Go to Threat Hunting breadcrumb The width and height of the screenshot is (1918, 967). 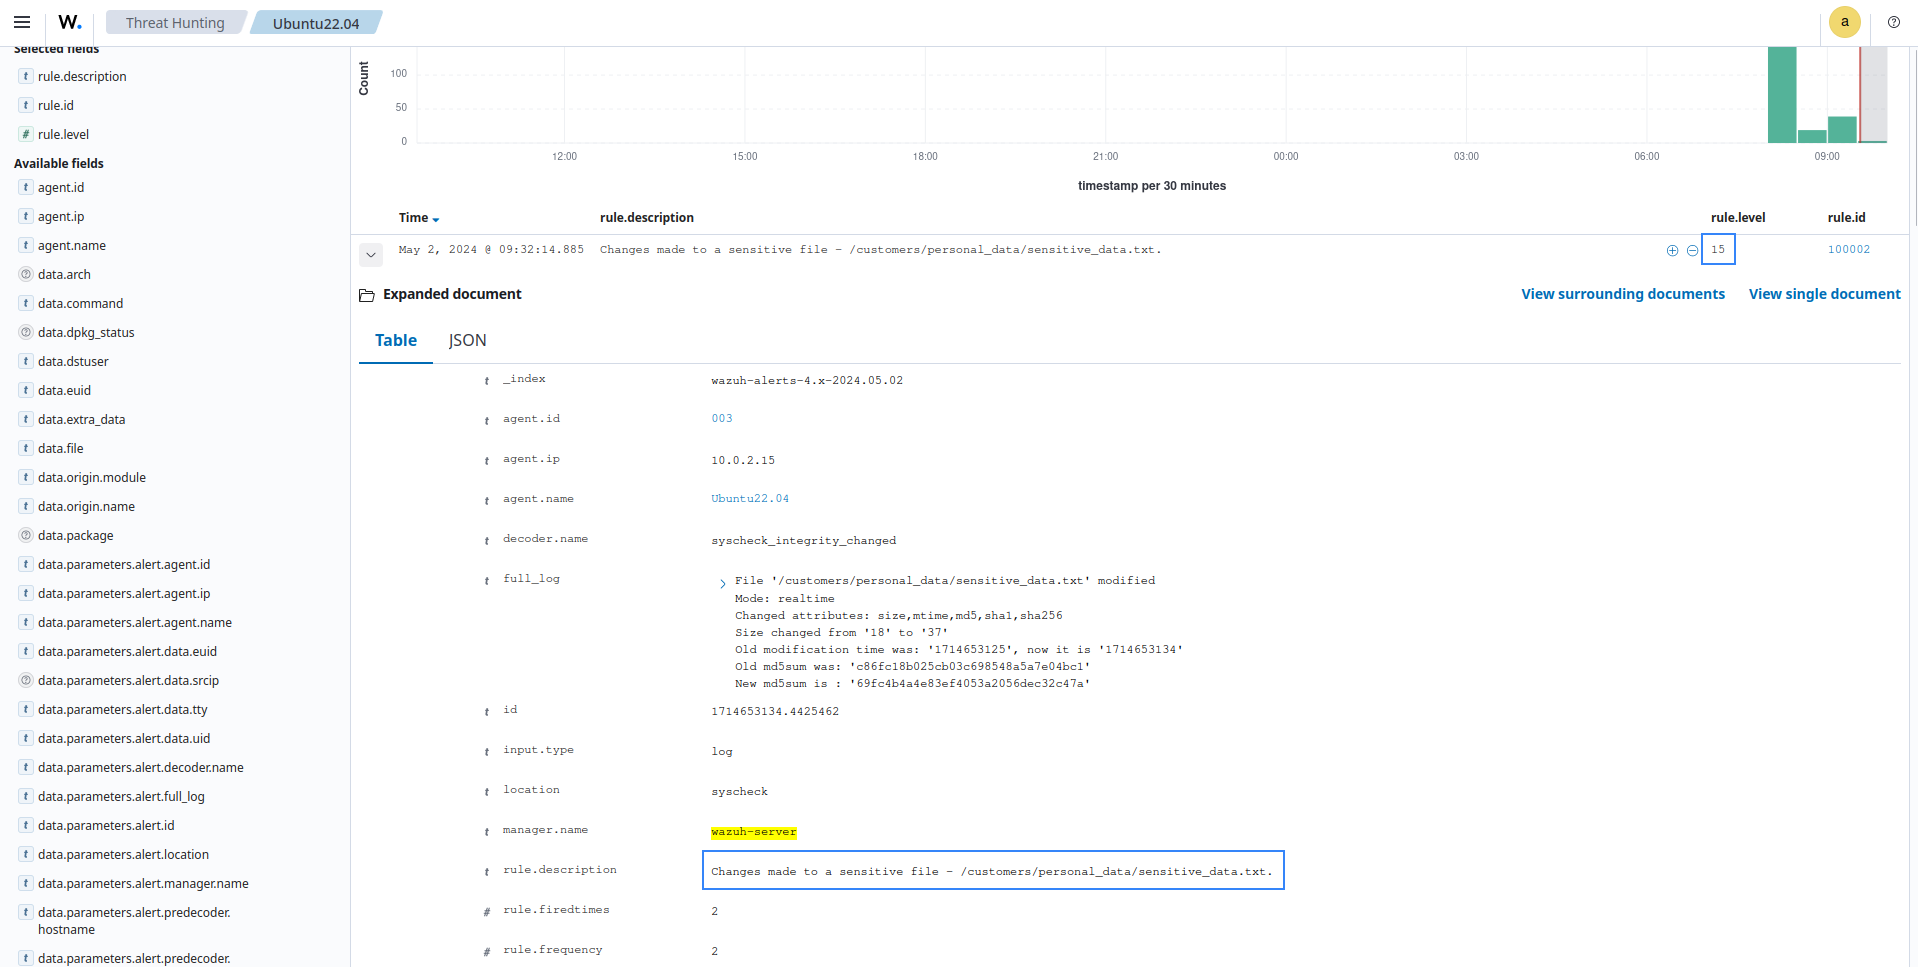175,23
